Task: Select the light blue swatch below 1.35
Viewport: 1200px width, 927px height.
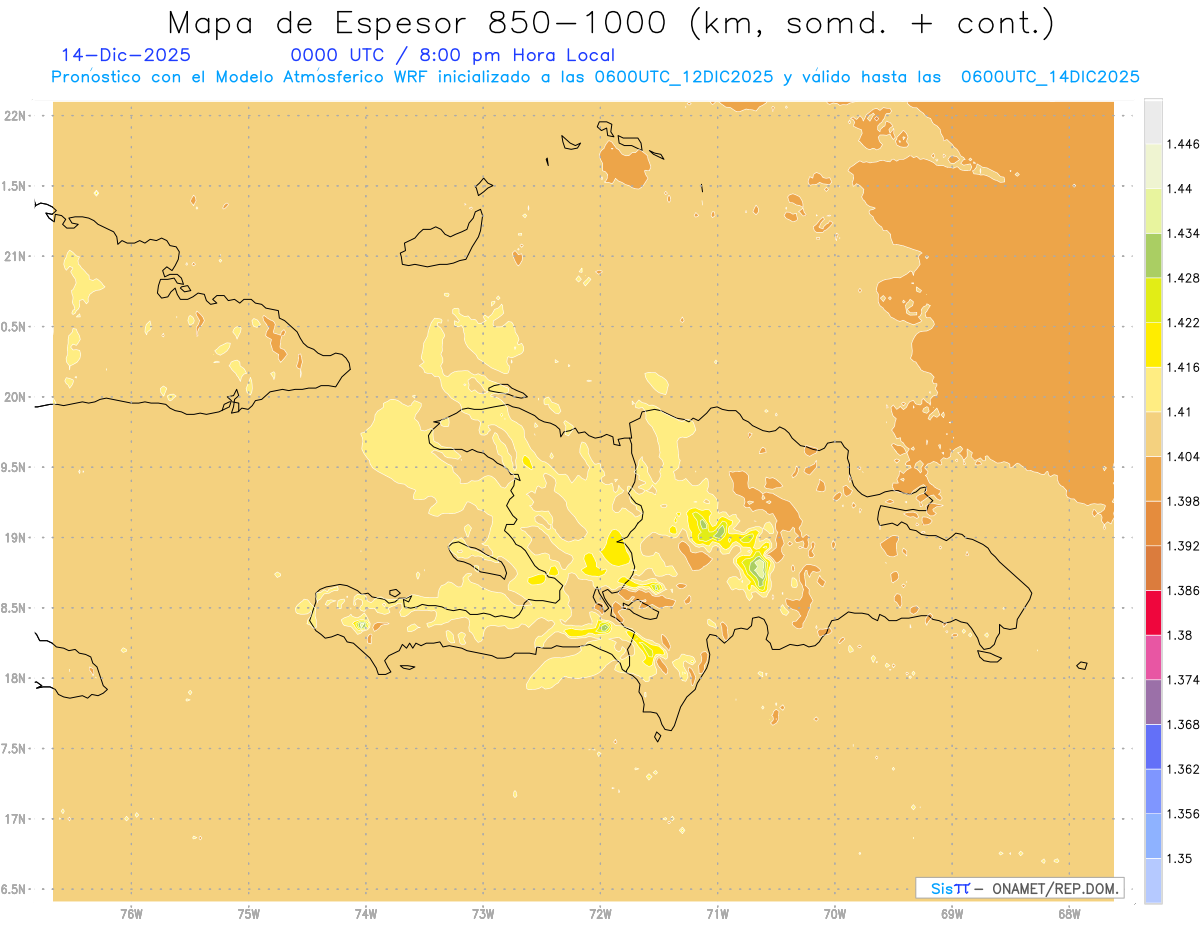Action: coord(1153,881)
